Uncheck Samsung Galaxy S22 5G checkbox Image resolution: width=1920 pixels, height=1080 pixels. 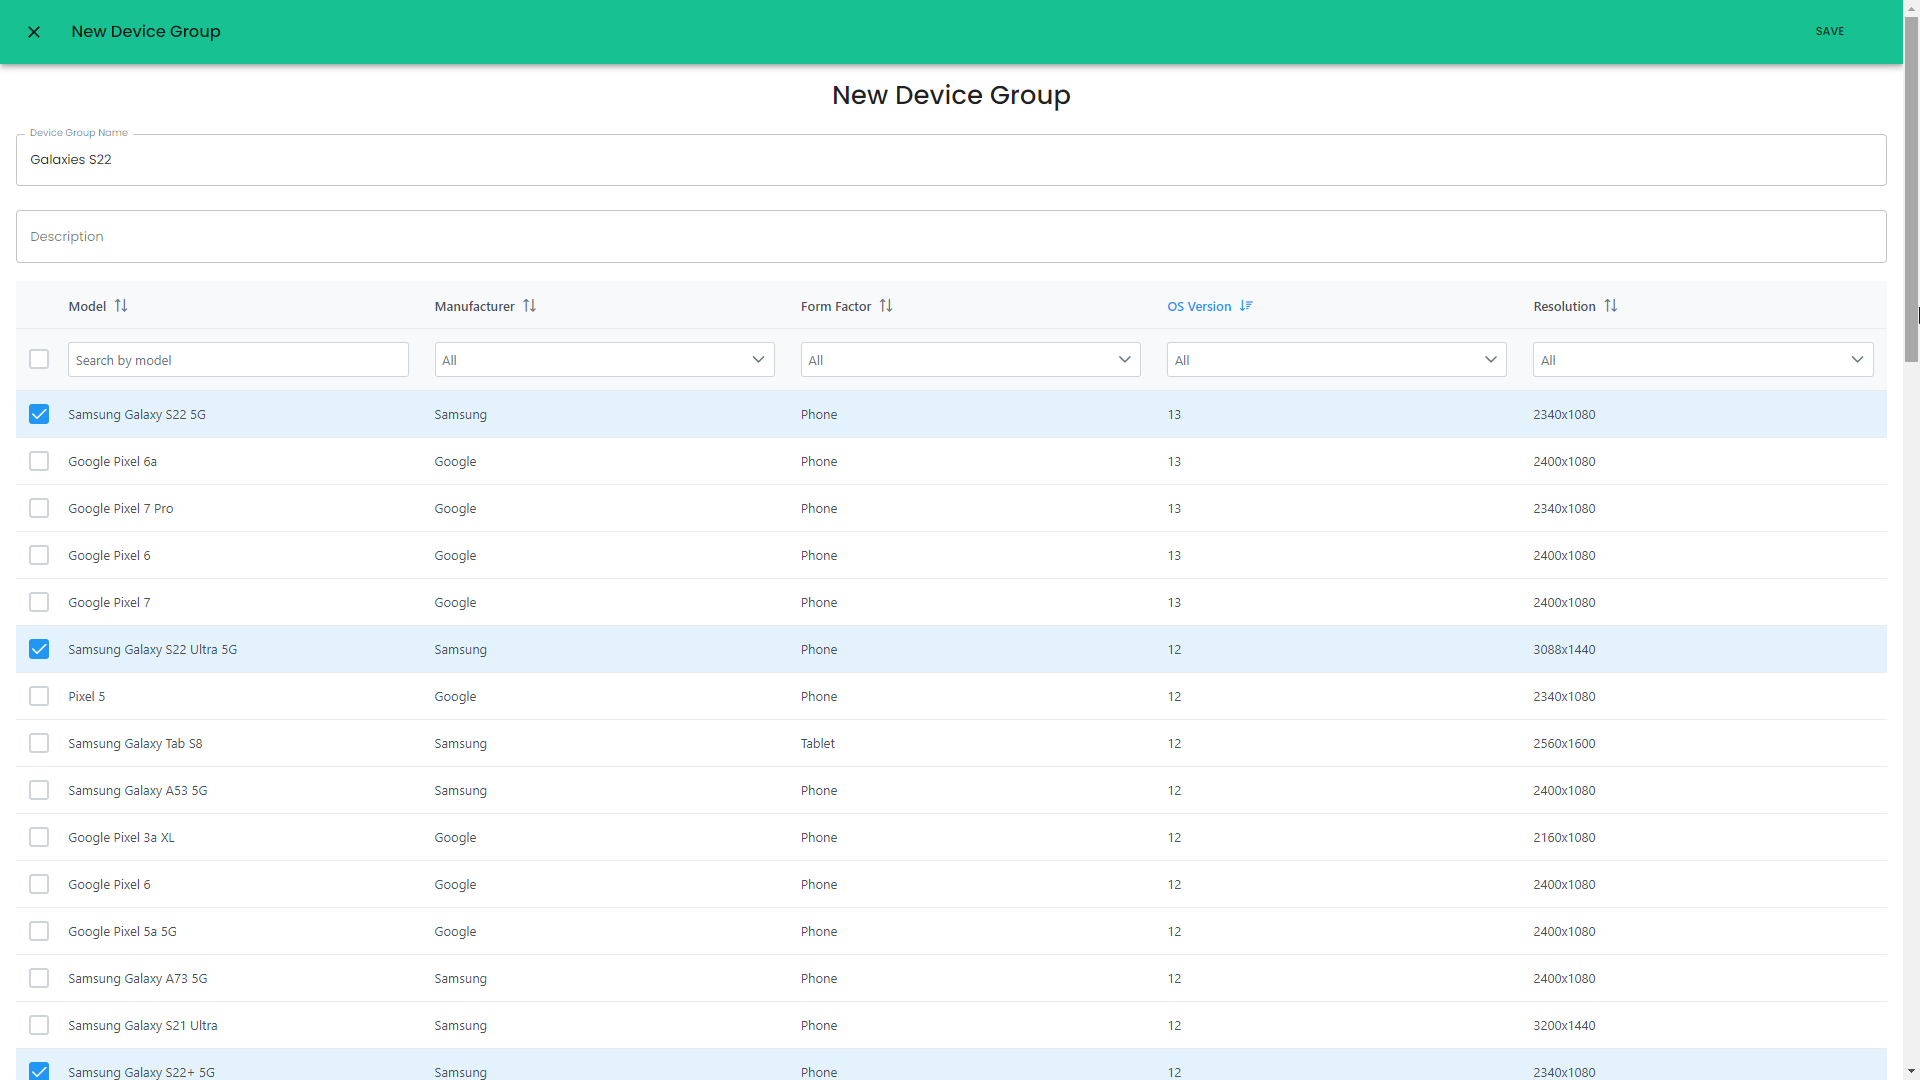point(39,414)
